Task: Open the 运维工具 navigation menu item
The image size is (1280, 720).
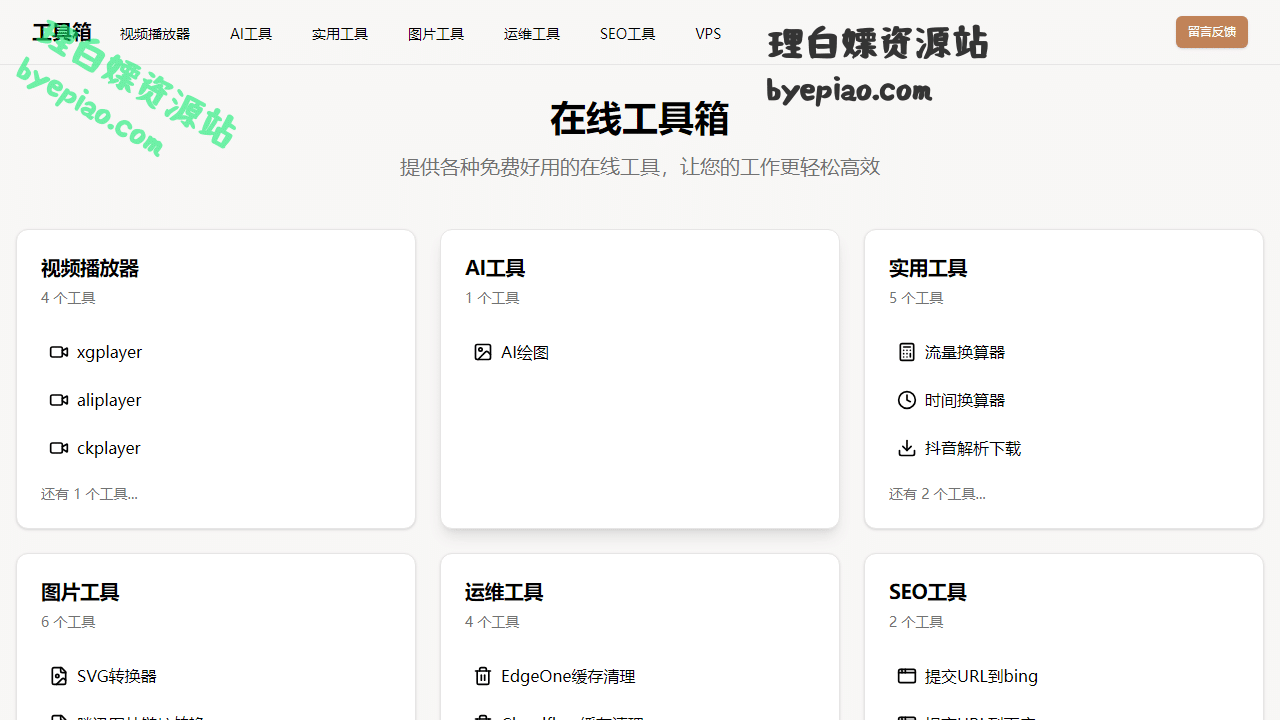Action: coord(532,34)
